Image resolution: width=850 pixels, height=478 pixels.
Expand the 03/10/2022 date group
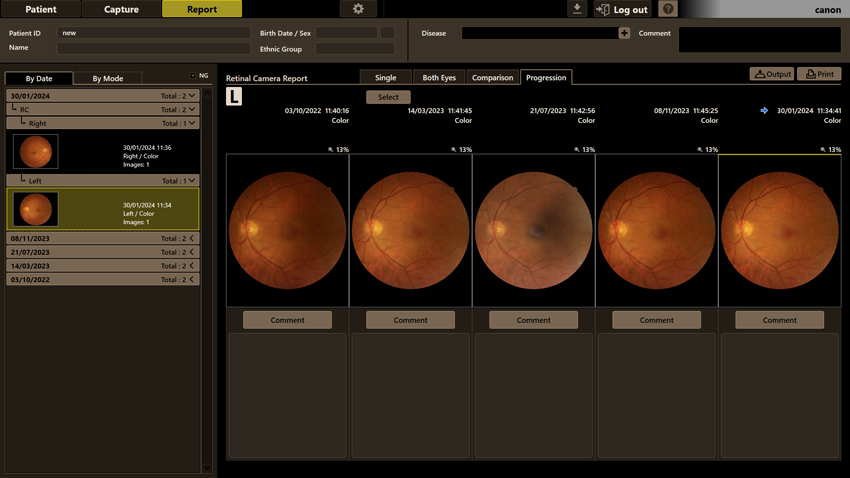pos(192,279)
